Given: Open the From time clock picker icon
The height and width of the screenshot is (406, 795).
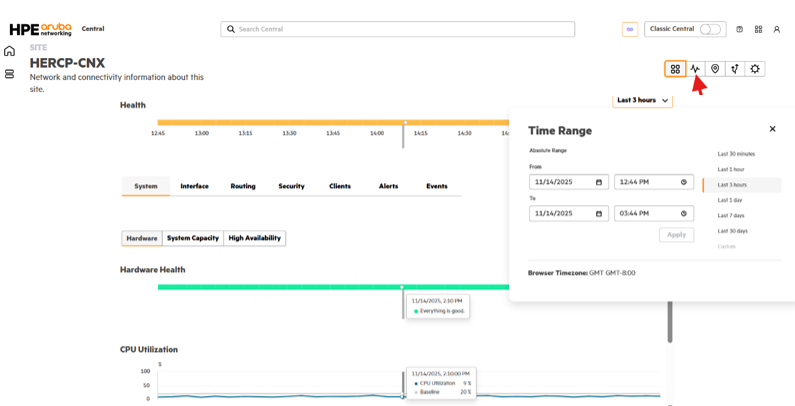Looking at the screenshot, I should click(x=684, y=182).
